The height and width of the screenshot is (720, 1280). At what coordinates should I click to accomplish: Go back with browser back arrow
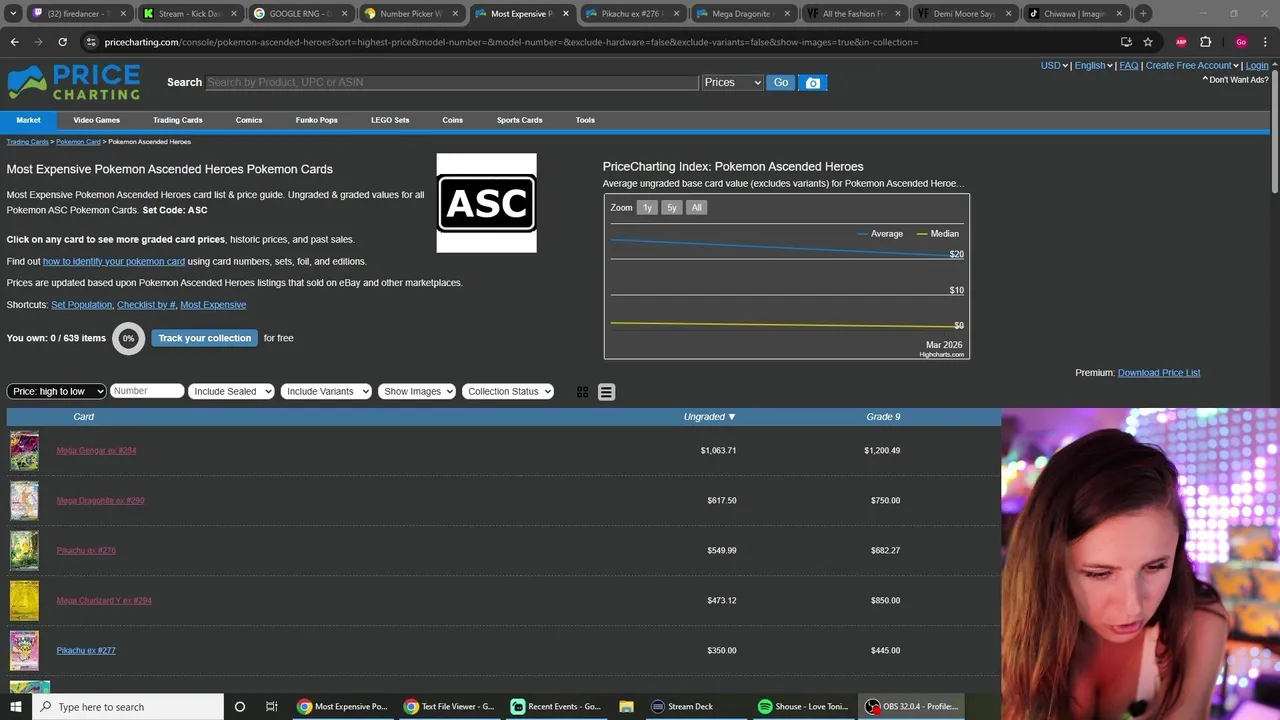[14, 42]
